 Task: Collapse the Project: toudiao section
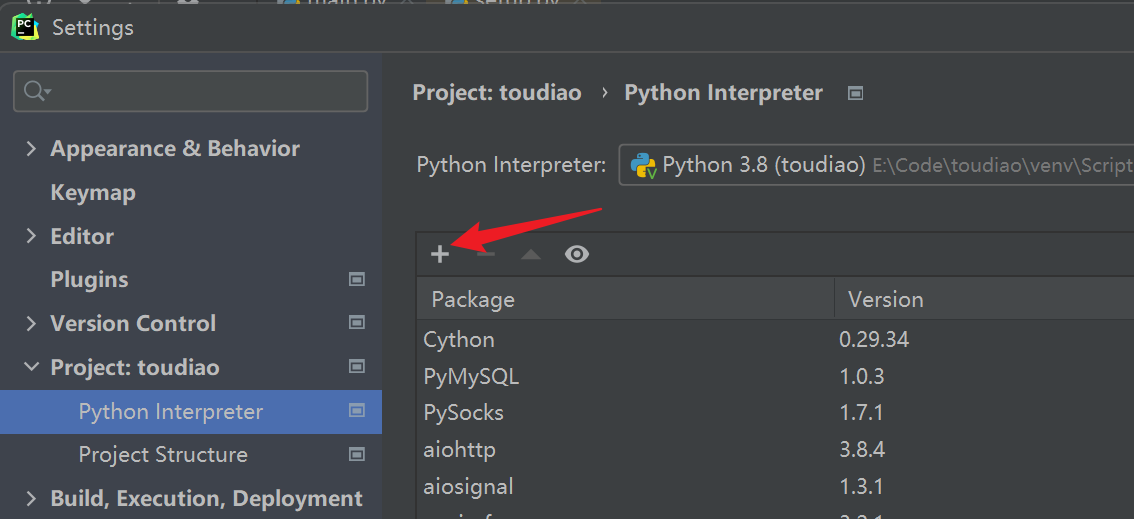tap(31, 368)
